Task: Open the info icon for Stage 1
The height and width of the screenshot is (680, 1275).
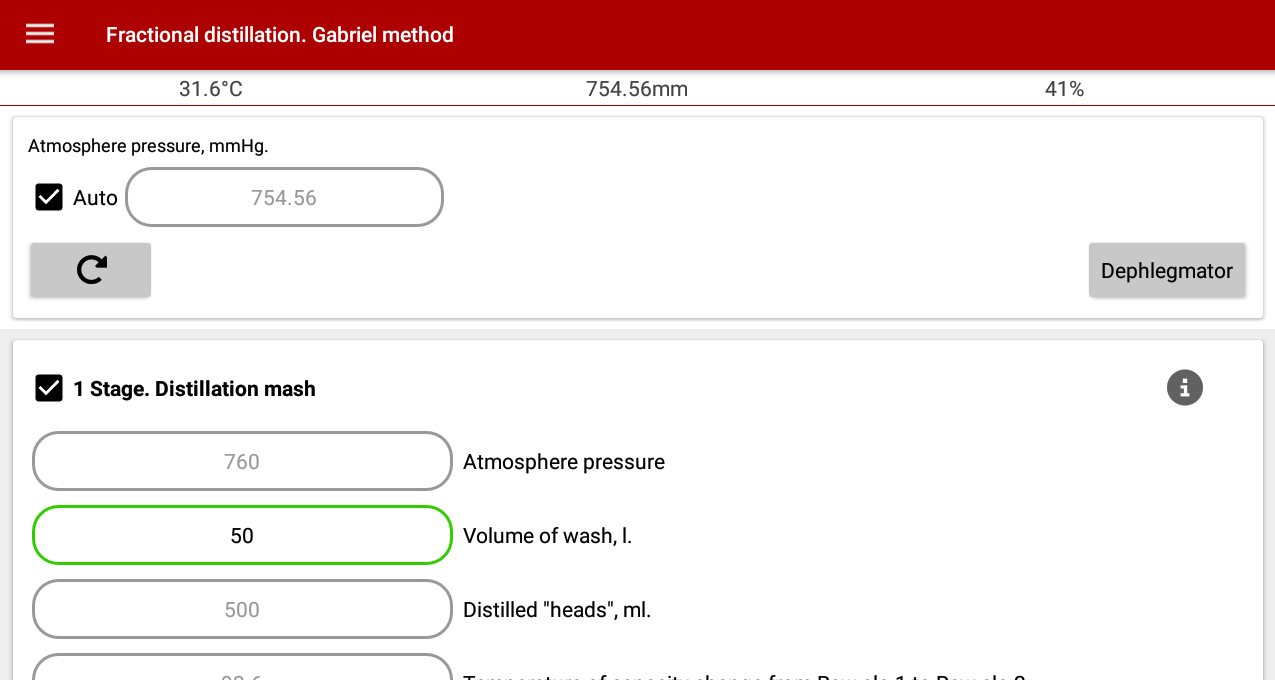Action: pyautogui.click(x=1184, y=387)
